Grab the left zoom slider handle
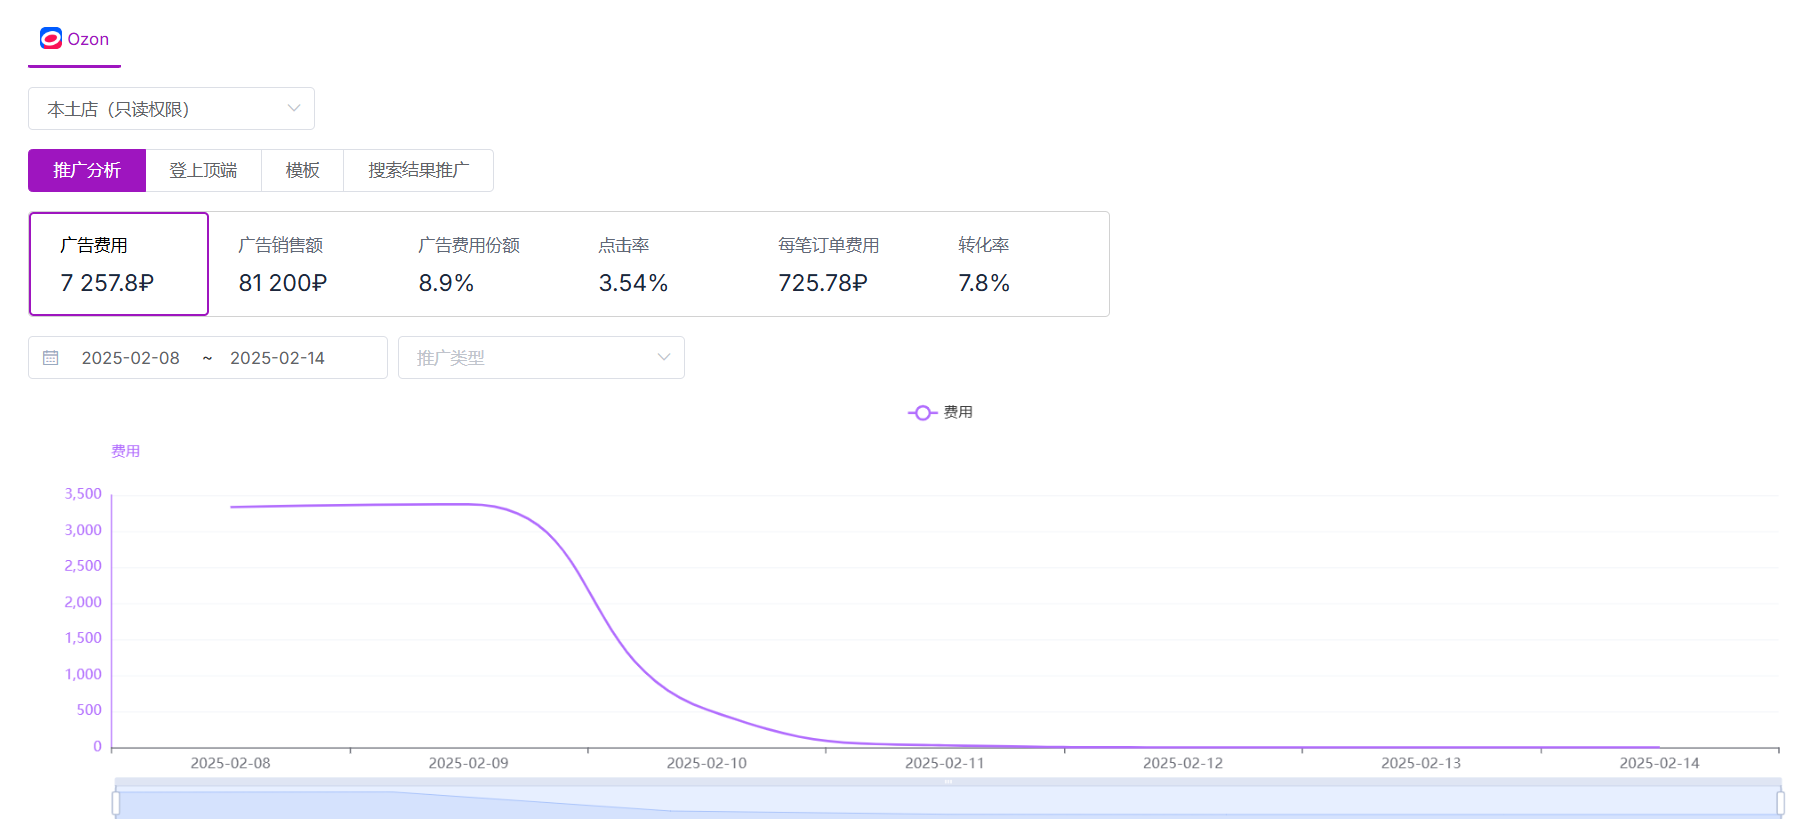Viewport: 1798px width, 822px height. point(116,803)
